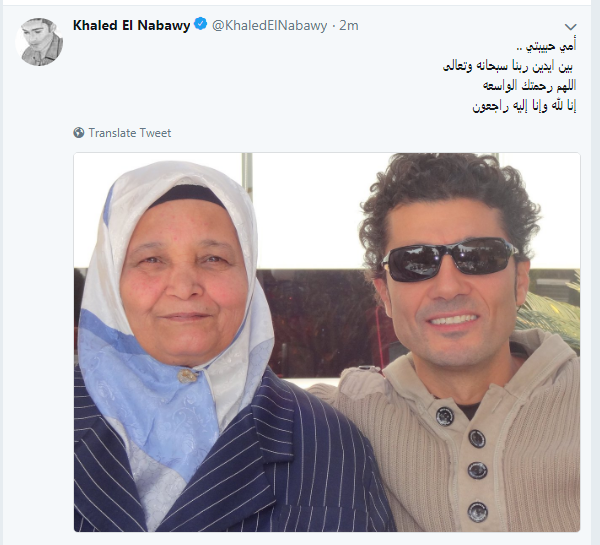This screenshot has height=545, width=600.
Task: Click the top button on beige cardigan
Action: click(445, 416)
